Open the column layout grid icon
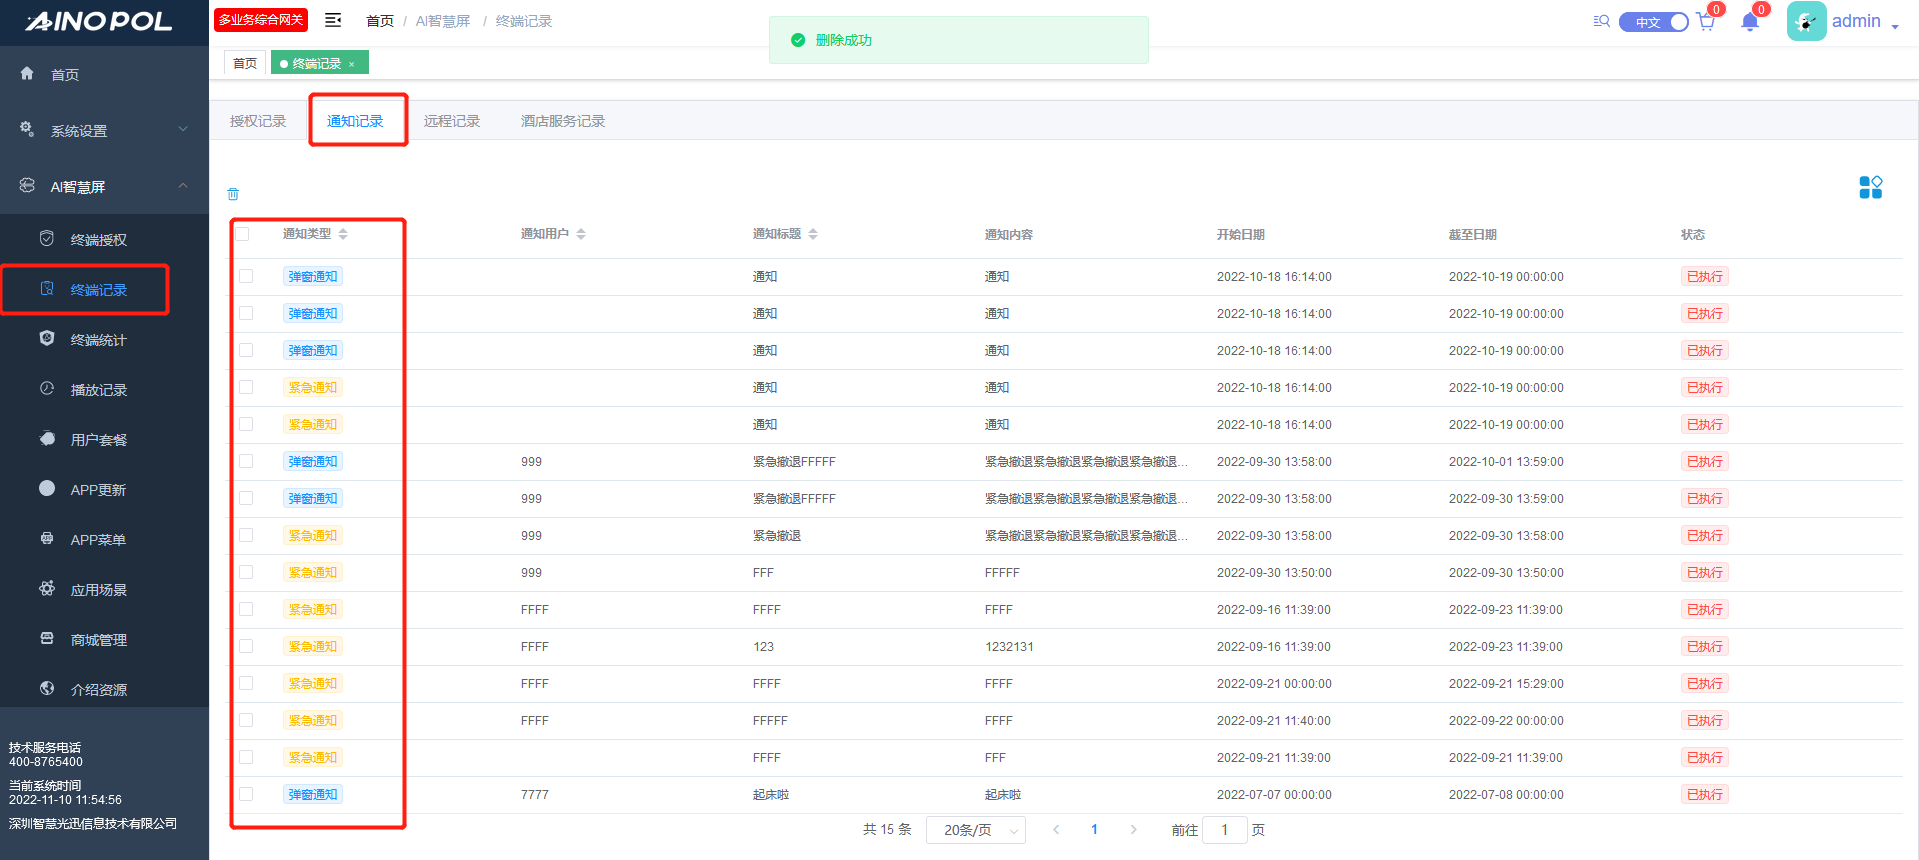Screen dimensions: 1919x860 (1870, 187)
